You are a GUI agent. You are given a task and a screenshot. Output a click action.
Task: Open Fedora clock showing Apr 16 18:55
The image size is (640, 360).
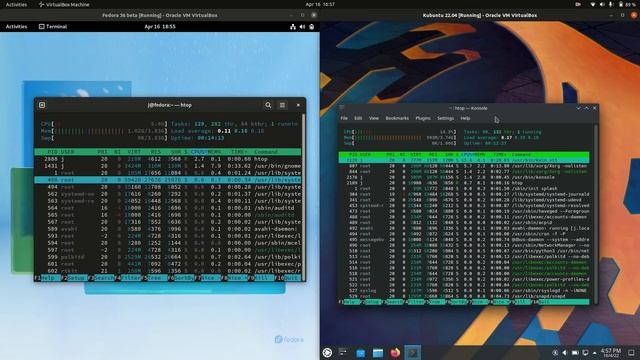tap(160, 27)
